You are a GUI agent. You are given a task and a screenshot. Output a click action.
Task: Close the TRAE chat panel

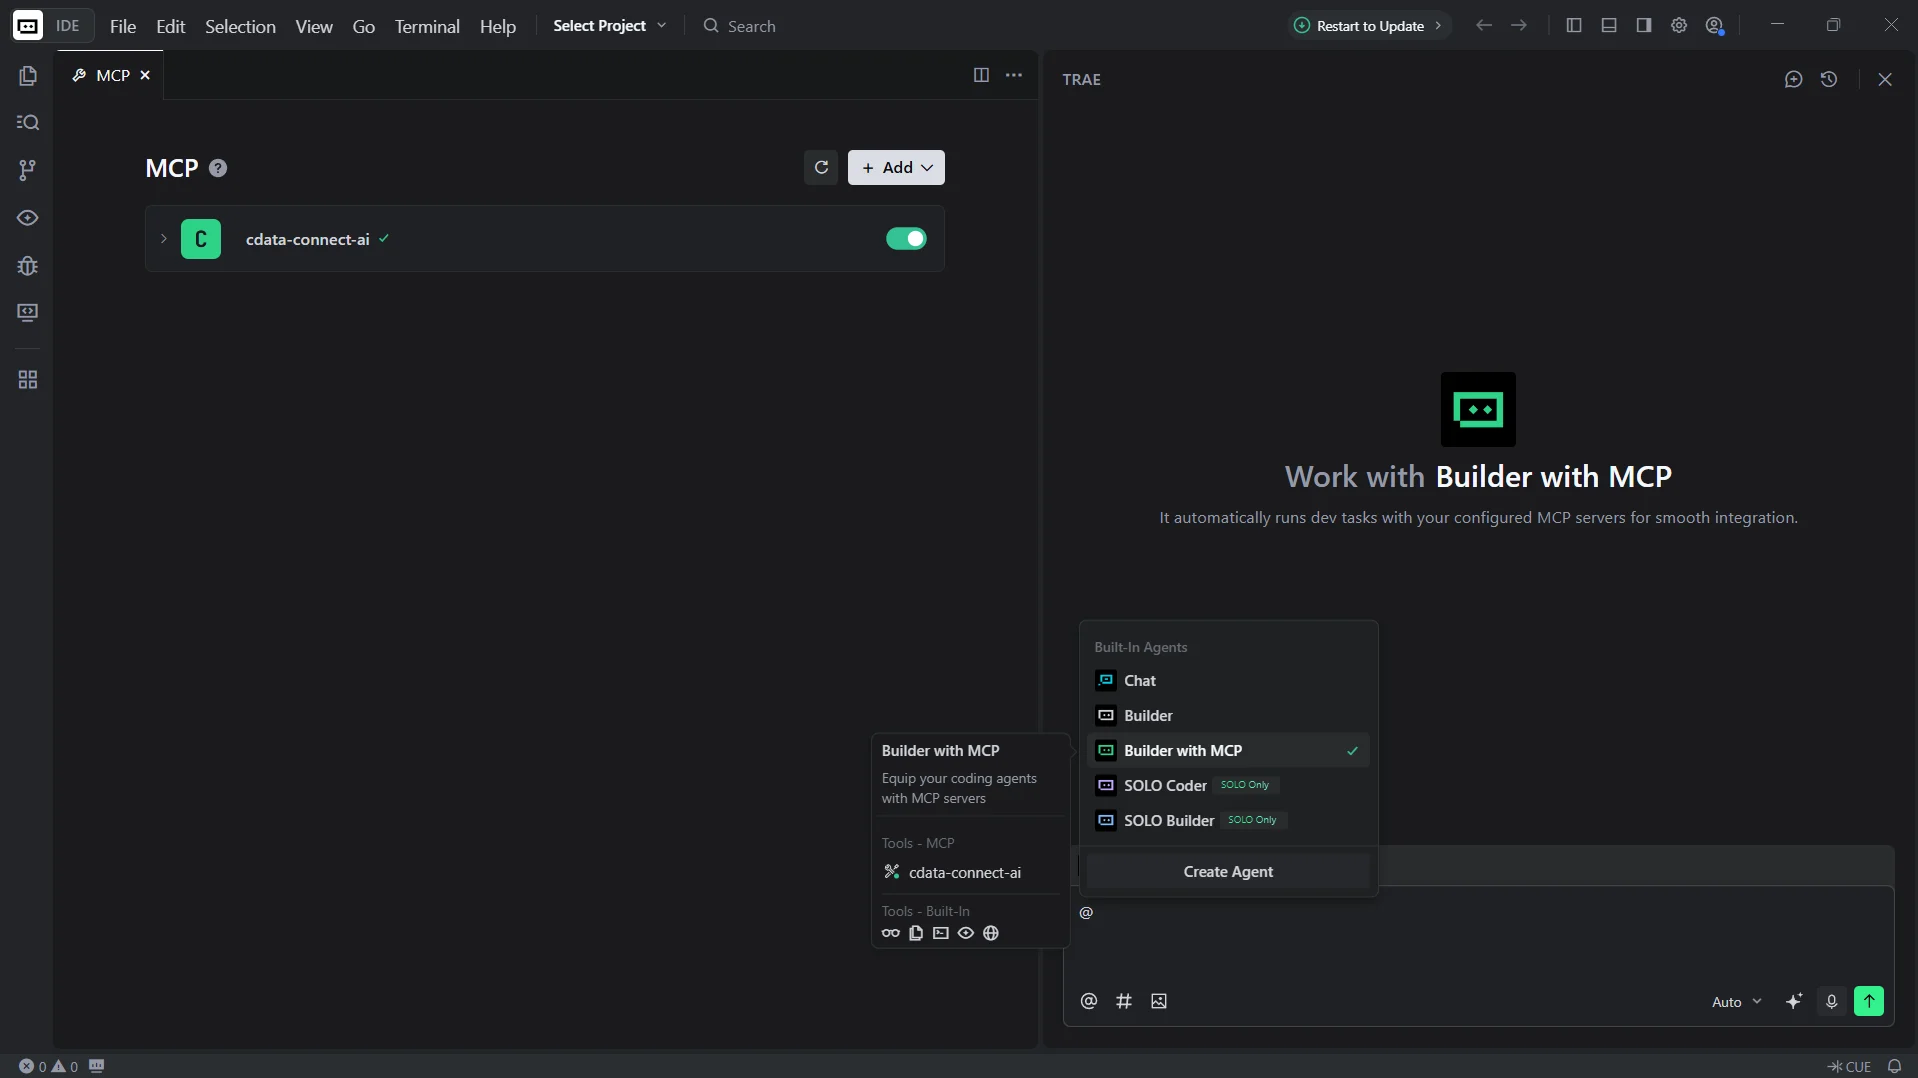[1885, 79]
